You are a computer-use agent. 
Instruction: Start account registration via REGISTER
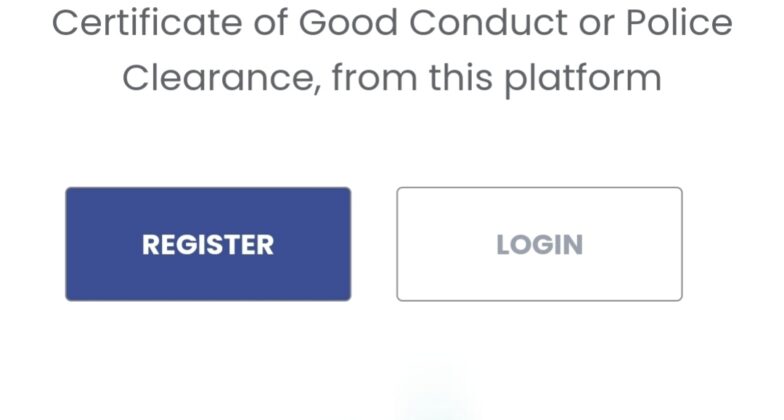(x=208, y=244)
